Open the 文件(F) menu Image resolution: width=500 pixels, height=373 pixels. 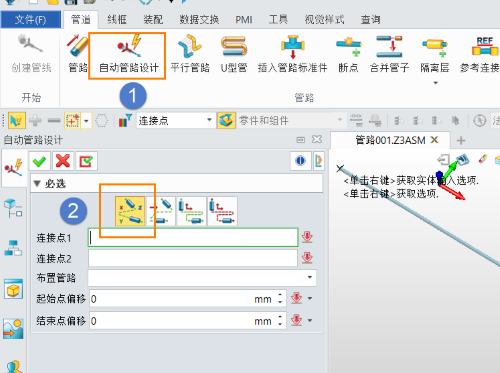tap(31, 20)
